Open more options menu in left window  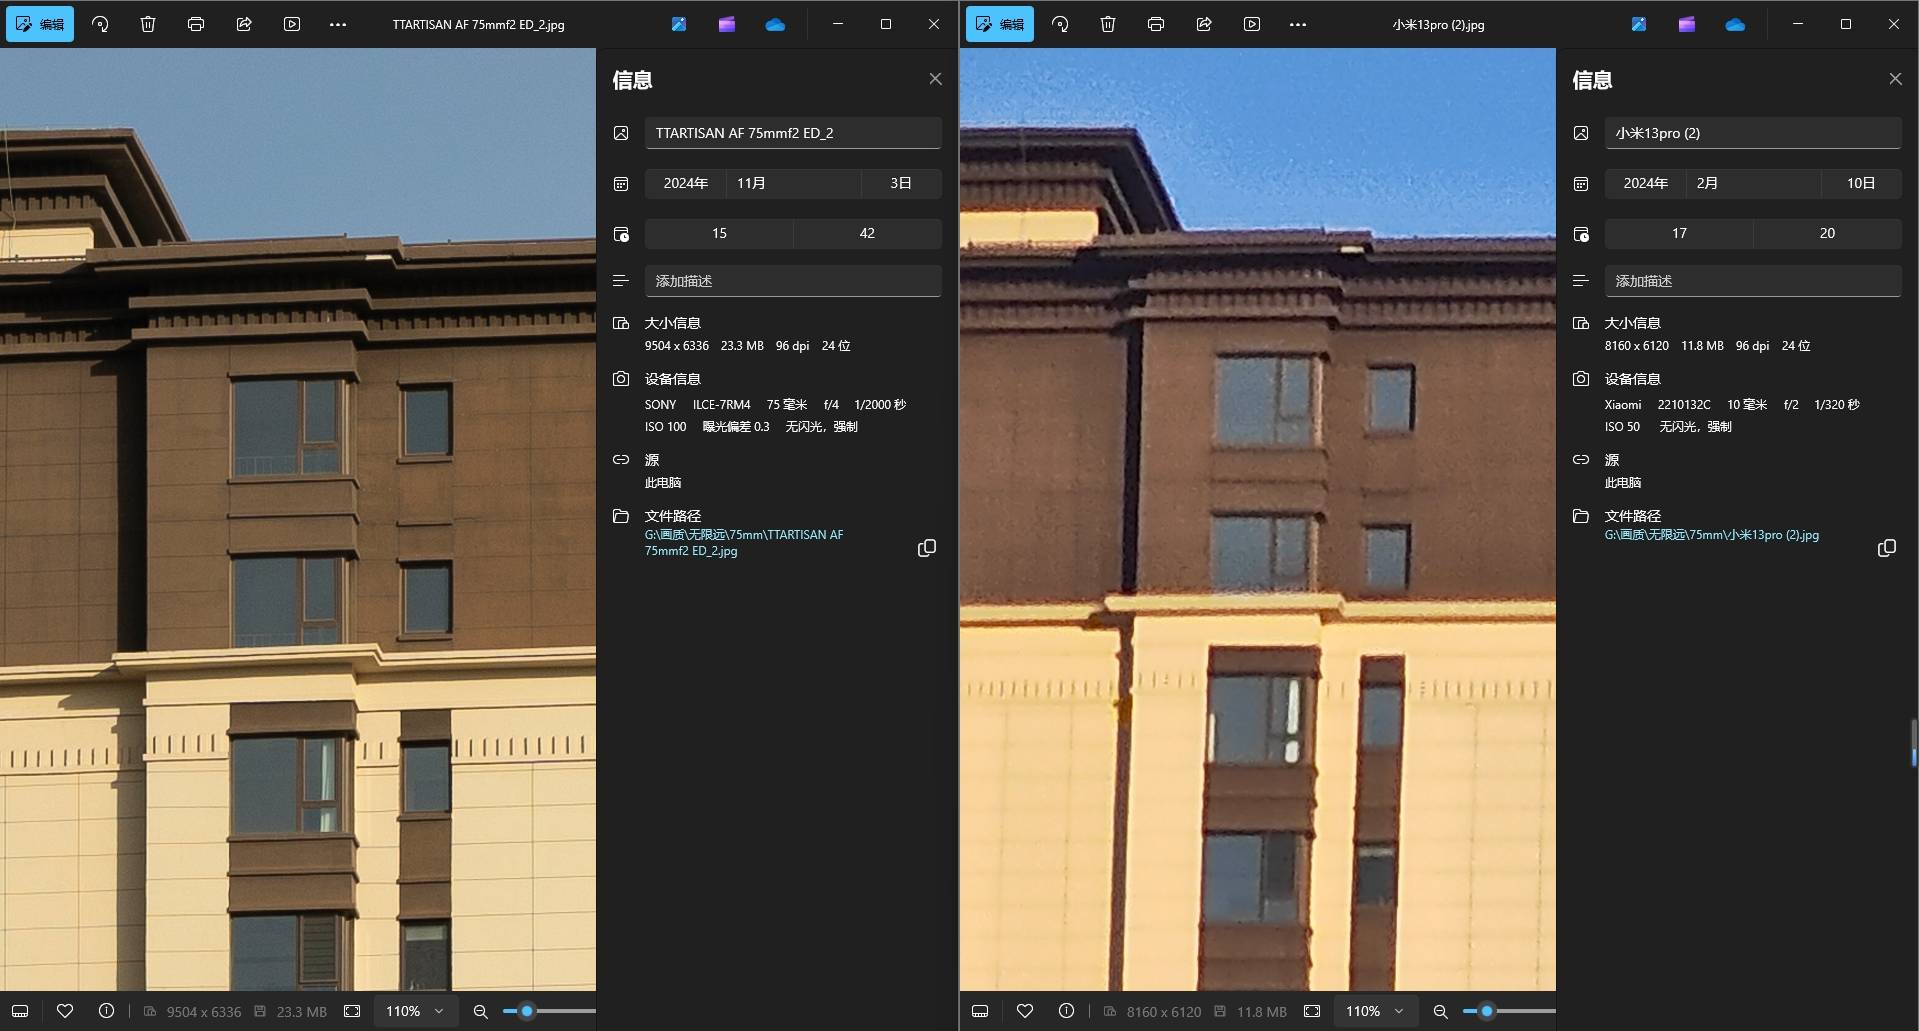tap(338, 24)
